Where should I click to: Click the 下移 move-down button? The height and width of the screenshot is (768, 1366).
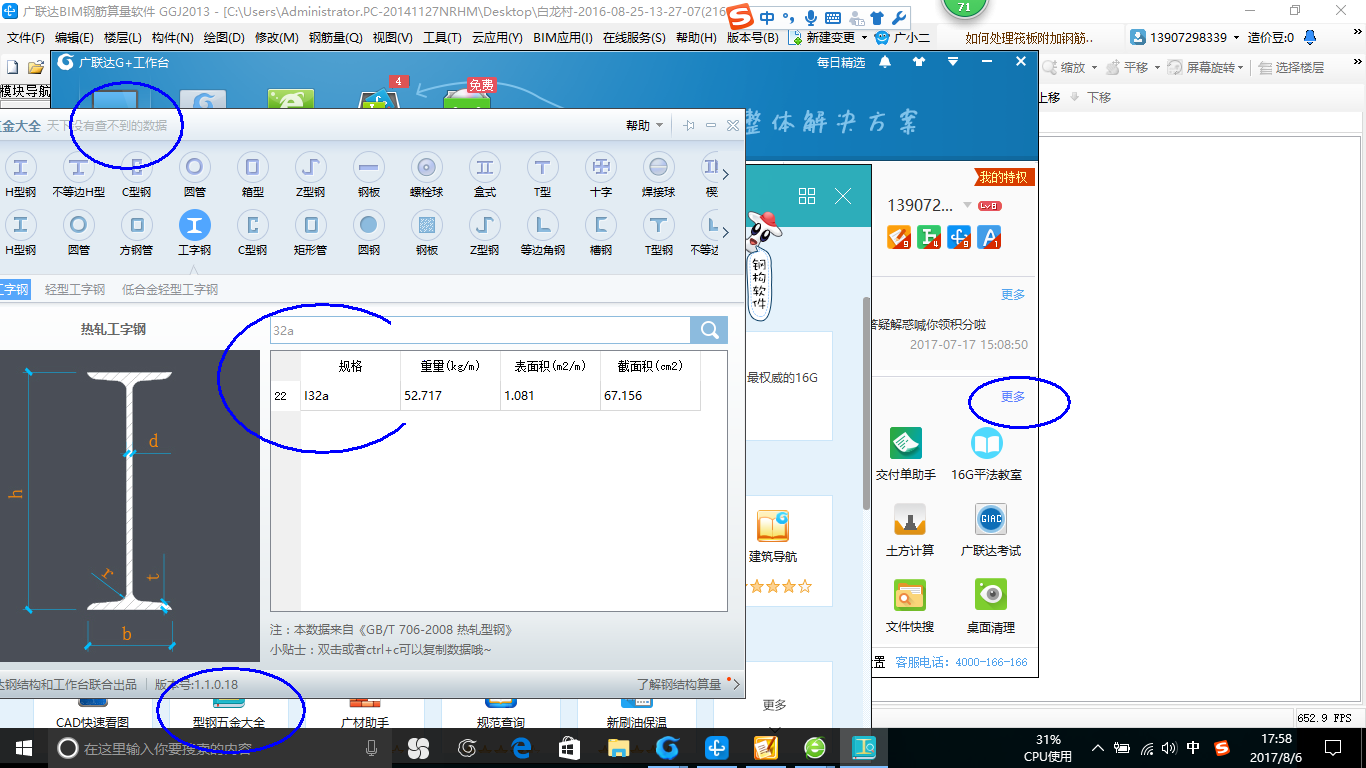pos(1091,97)
